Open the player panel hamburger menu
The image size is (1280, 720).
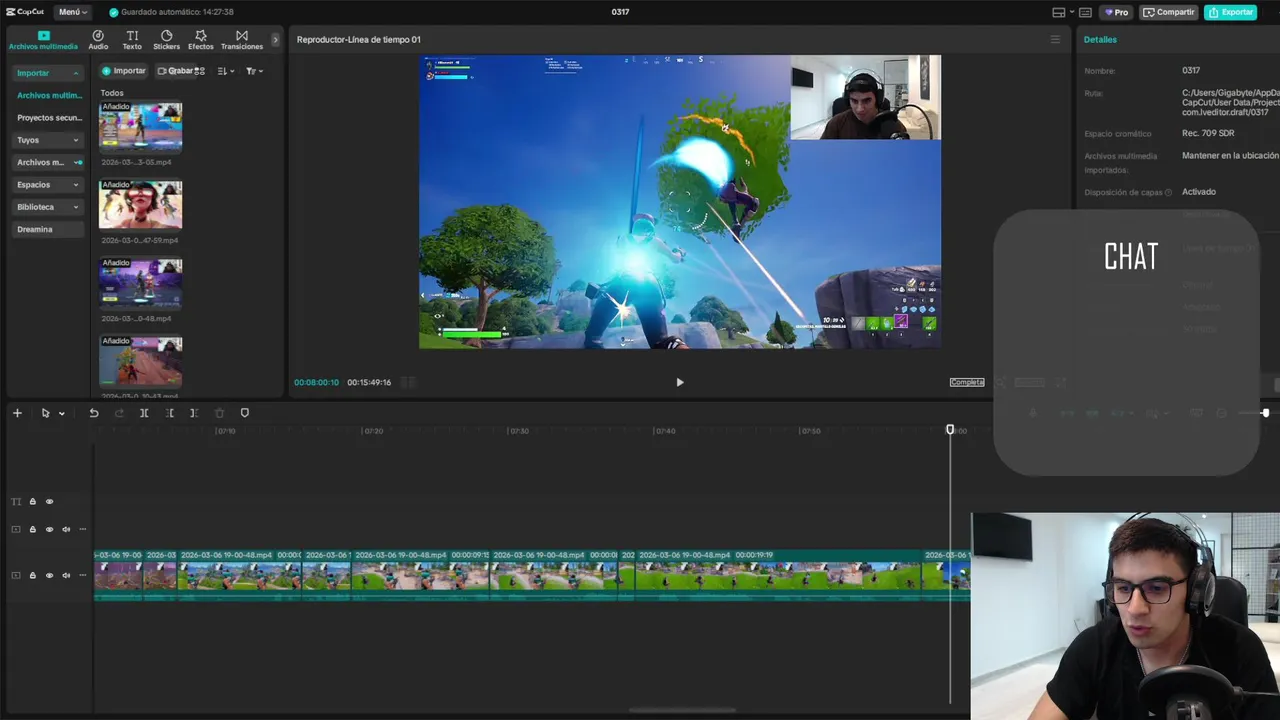[1055, 40]
